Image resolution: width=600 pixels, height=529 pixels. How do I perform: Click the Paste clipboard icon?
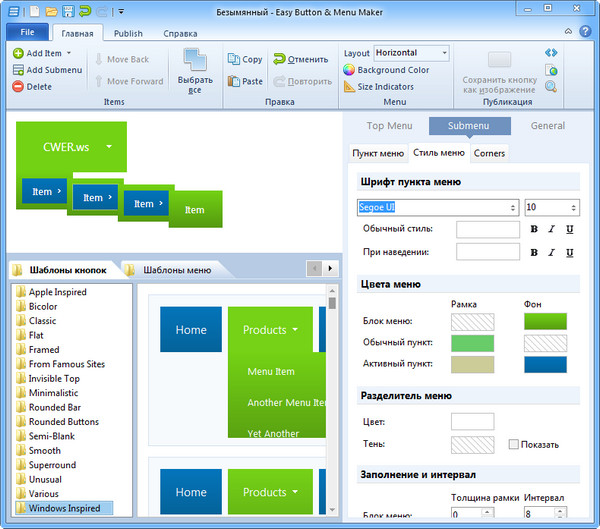pyautogui.click(x=233, y=81)
